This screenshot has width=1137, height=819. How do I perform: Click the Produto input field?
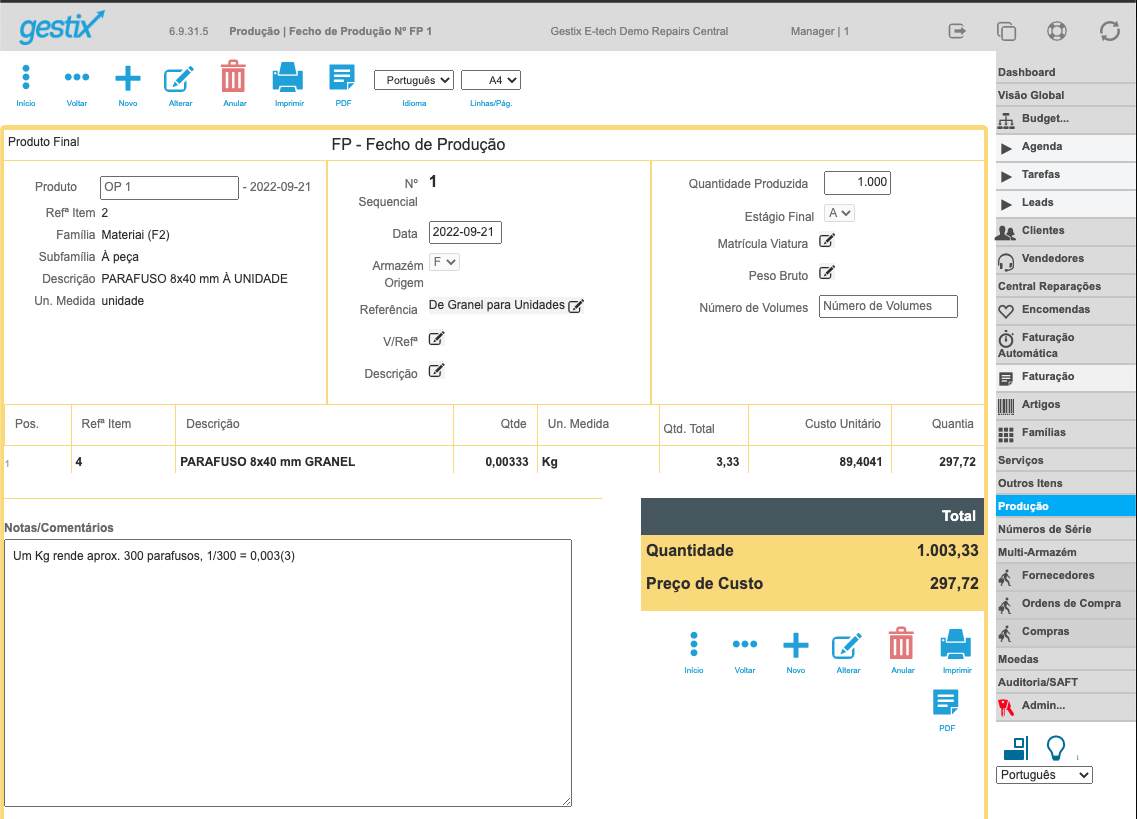click(169, 187)
